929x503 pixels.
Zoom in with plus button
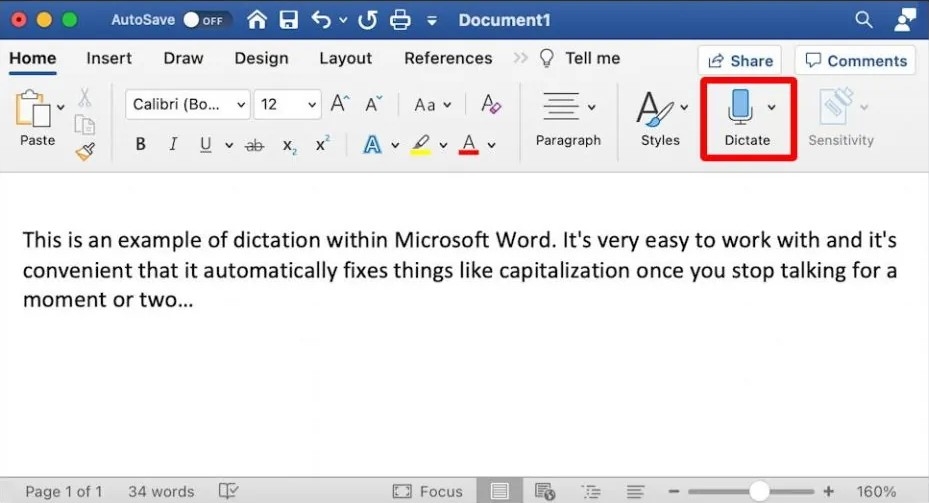coord(828,491)
